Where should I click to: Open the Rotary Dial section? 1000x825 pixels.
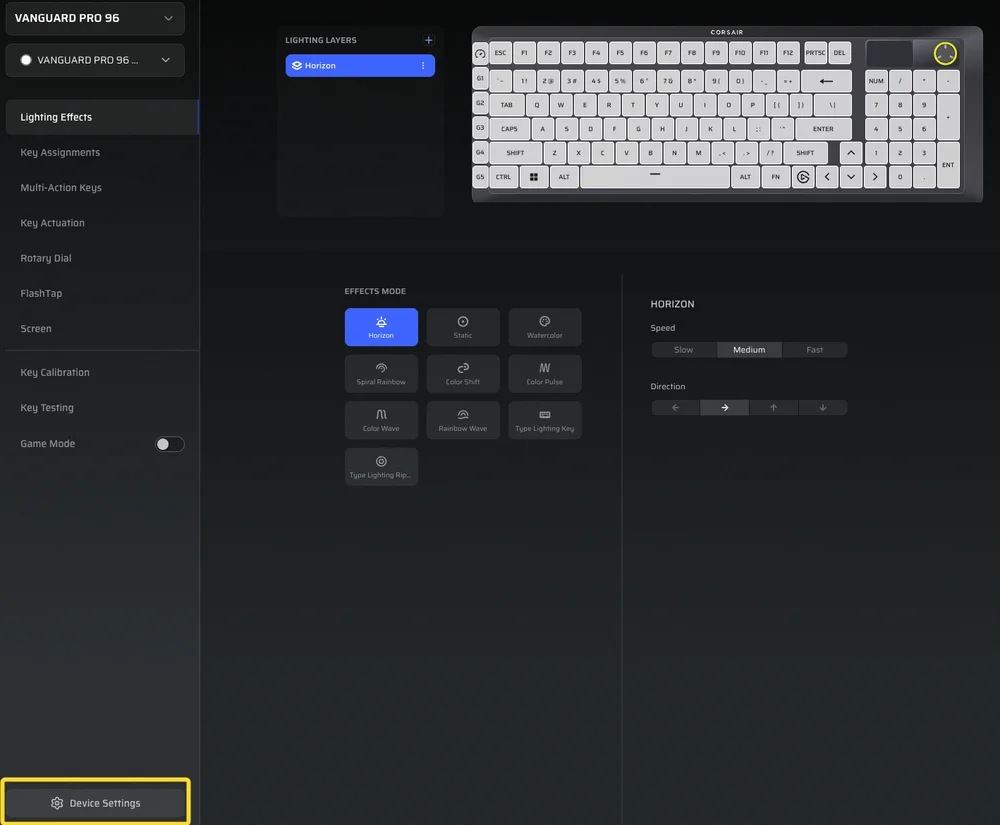point(46,257)
